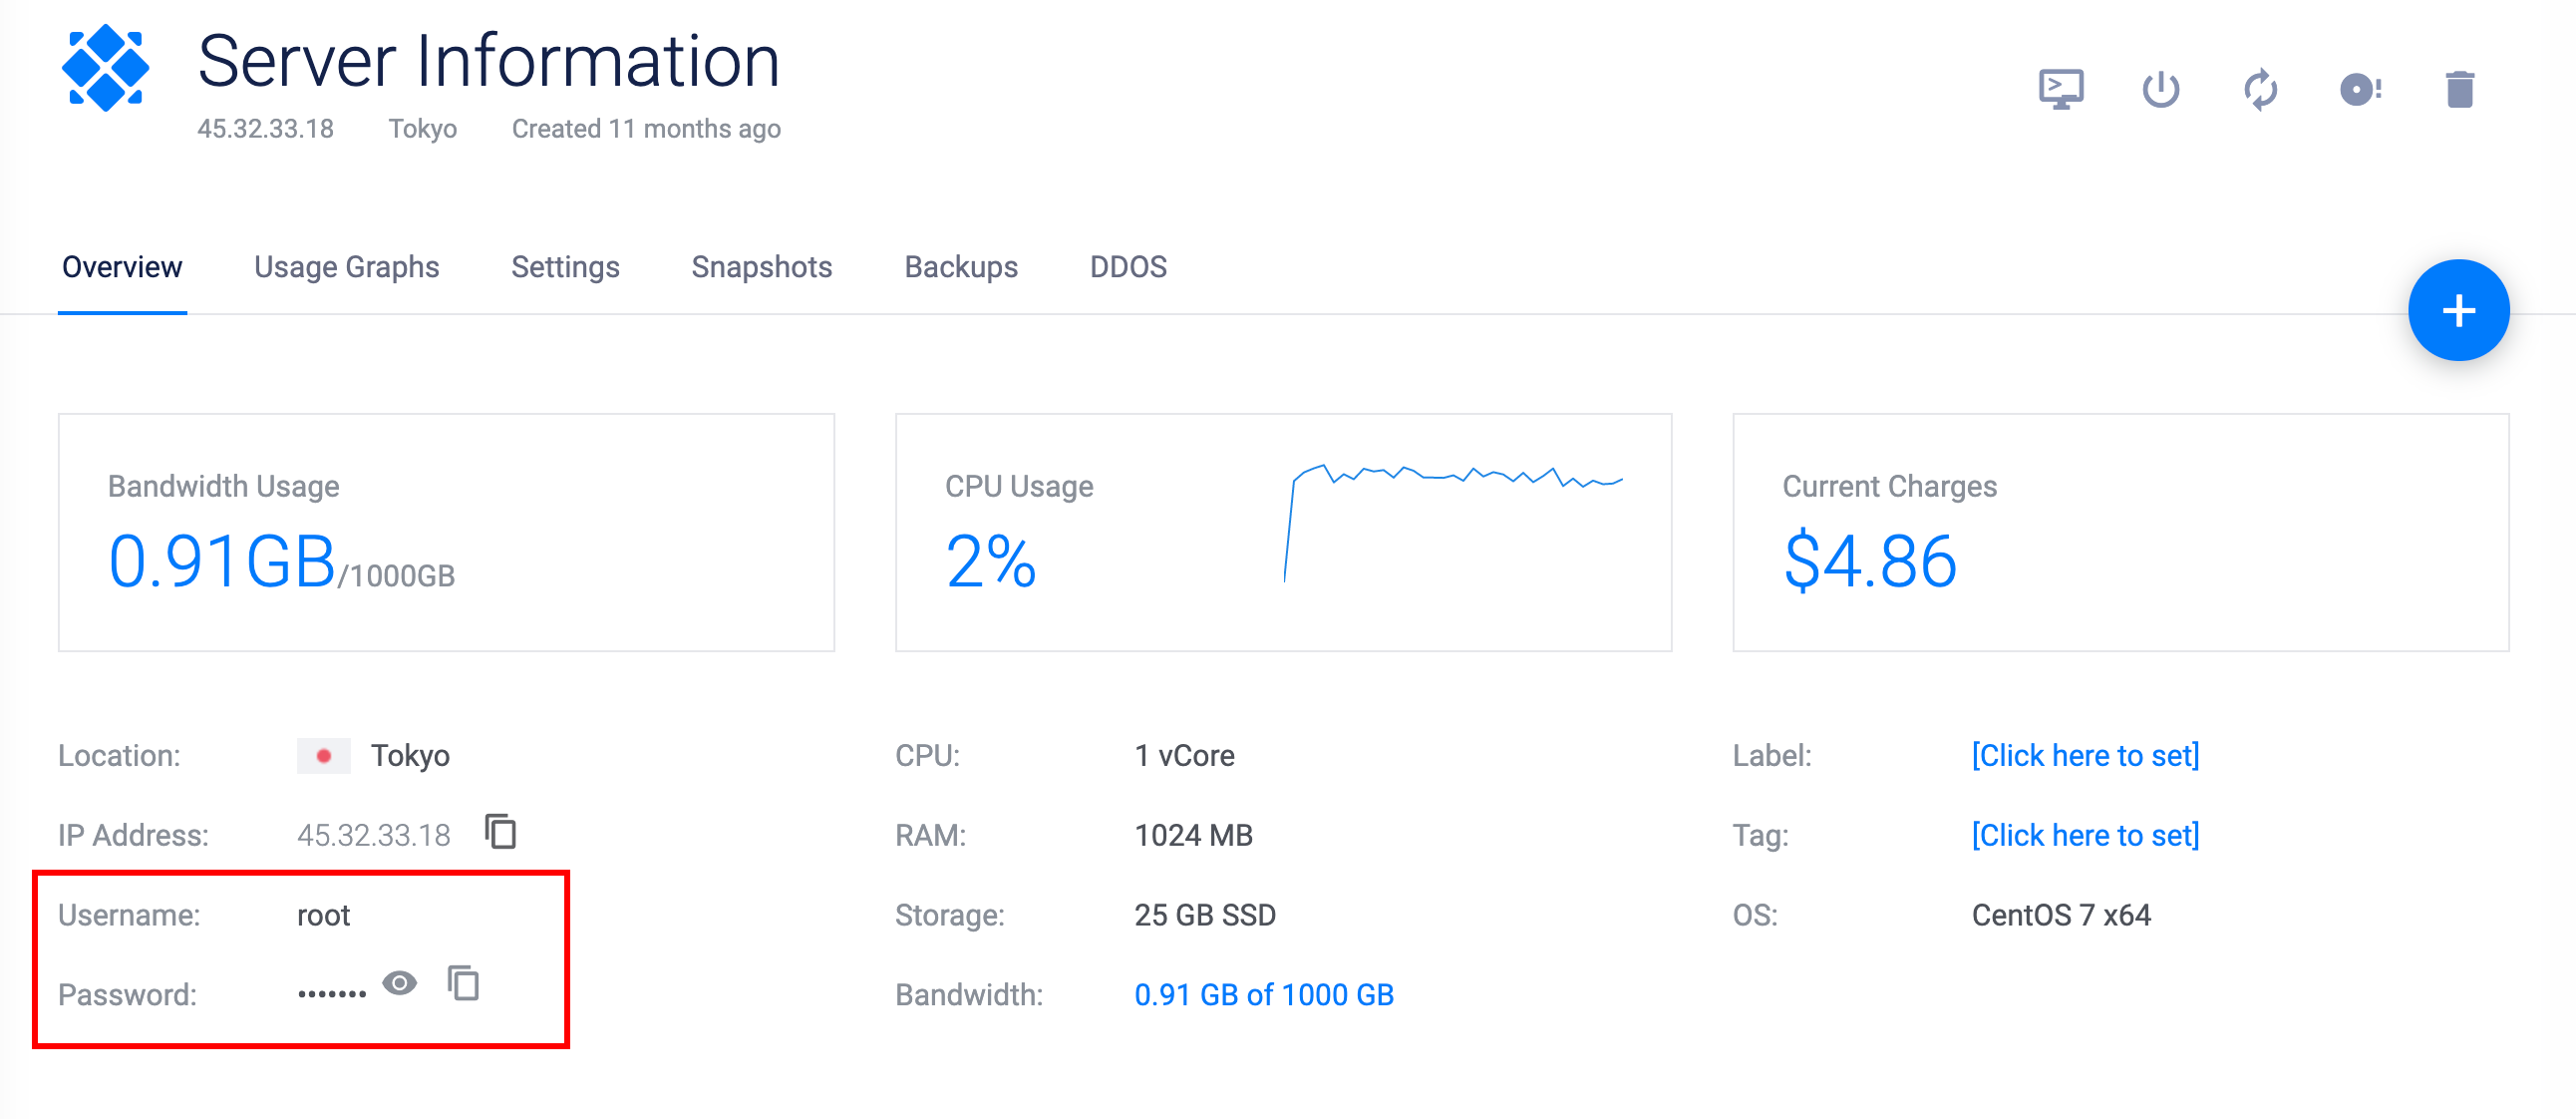The height and width of the screenshot is (1119, 2576).
Task: Click the 1024 MB RAM value
Action: tap(1193, 835)
